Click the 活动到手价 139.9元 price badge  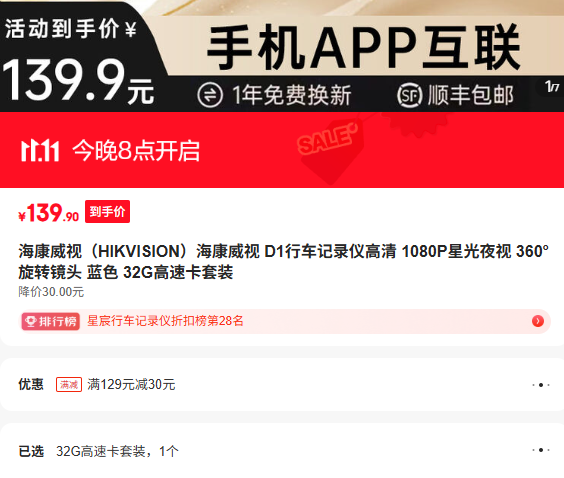[x=79, y=58]
